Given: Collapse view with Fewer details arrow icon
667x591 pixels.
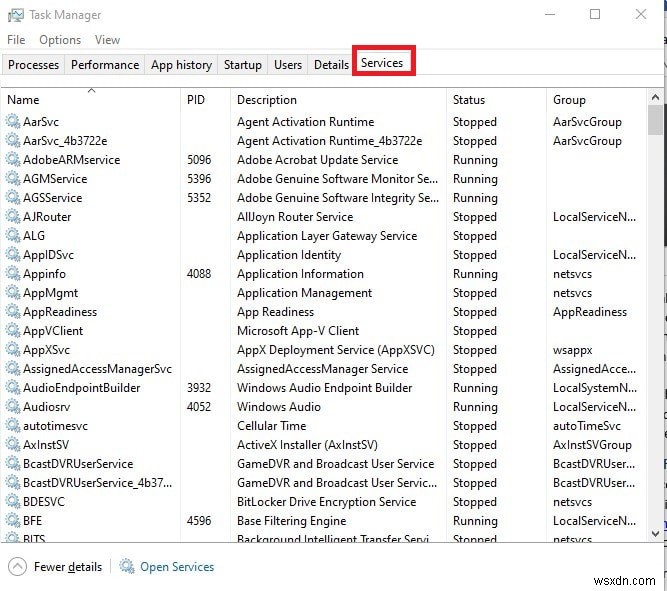Looking at the screenshot, I should [x=17, y=566].
